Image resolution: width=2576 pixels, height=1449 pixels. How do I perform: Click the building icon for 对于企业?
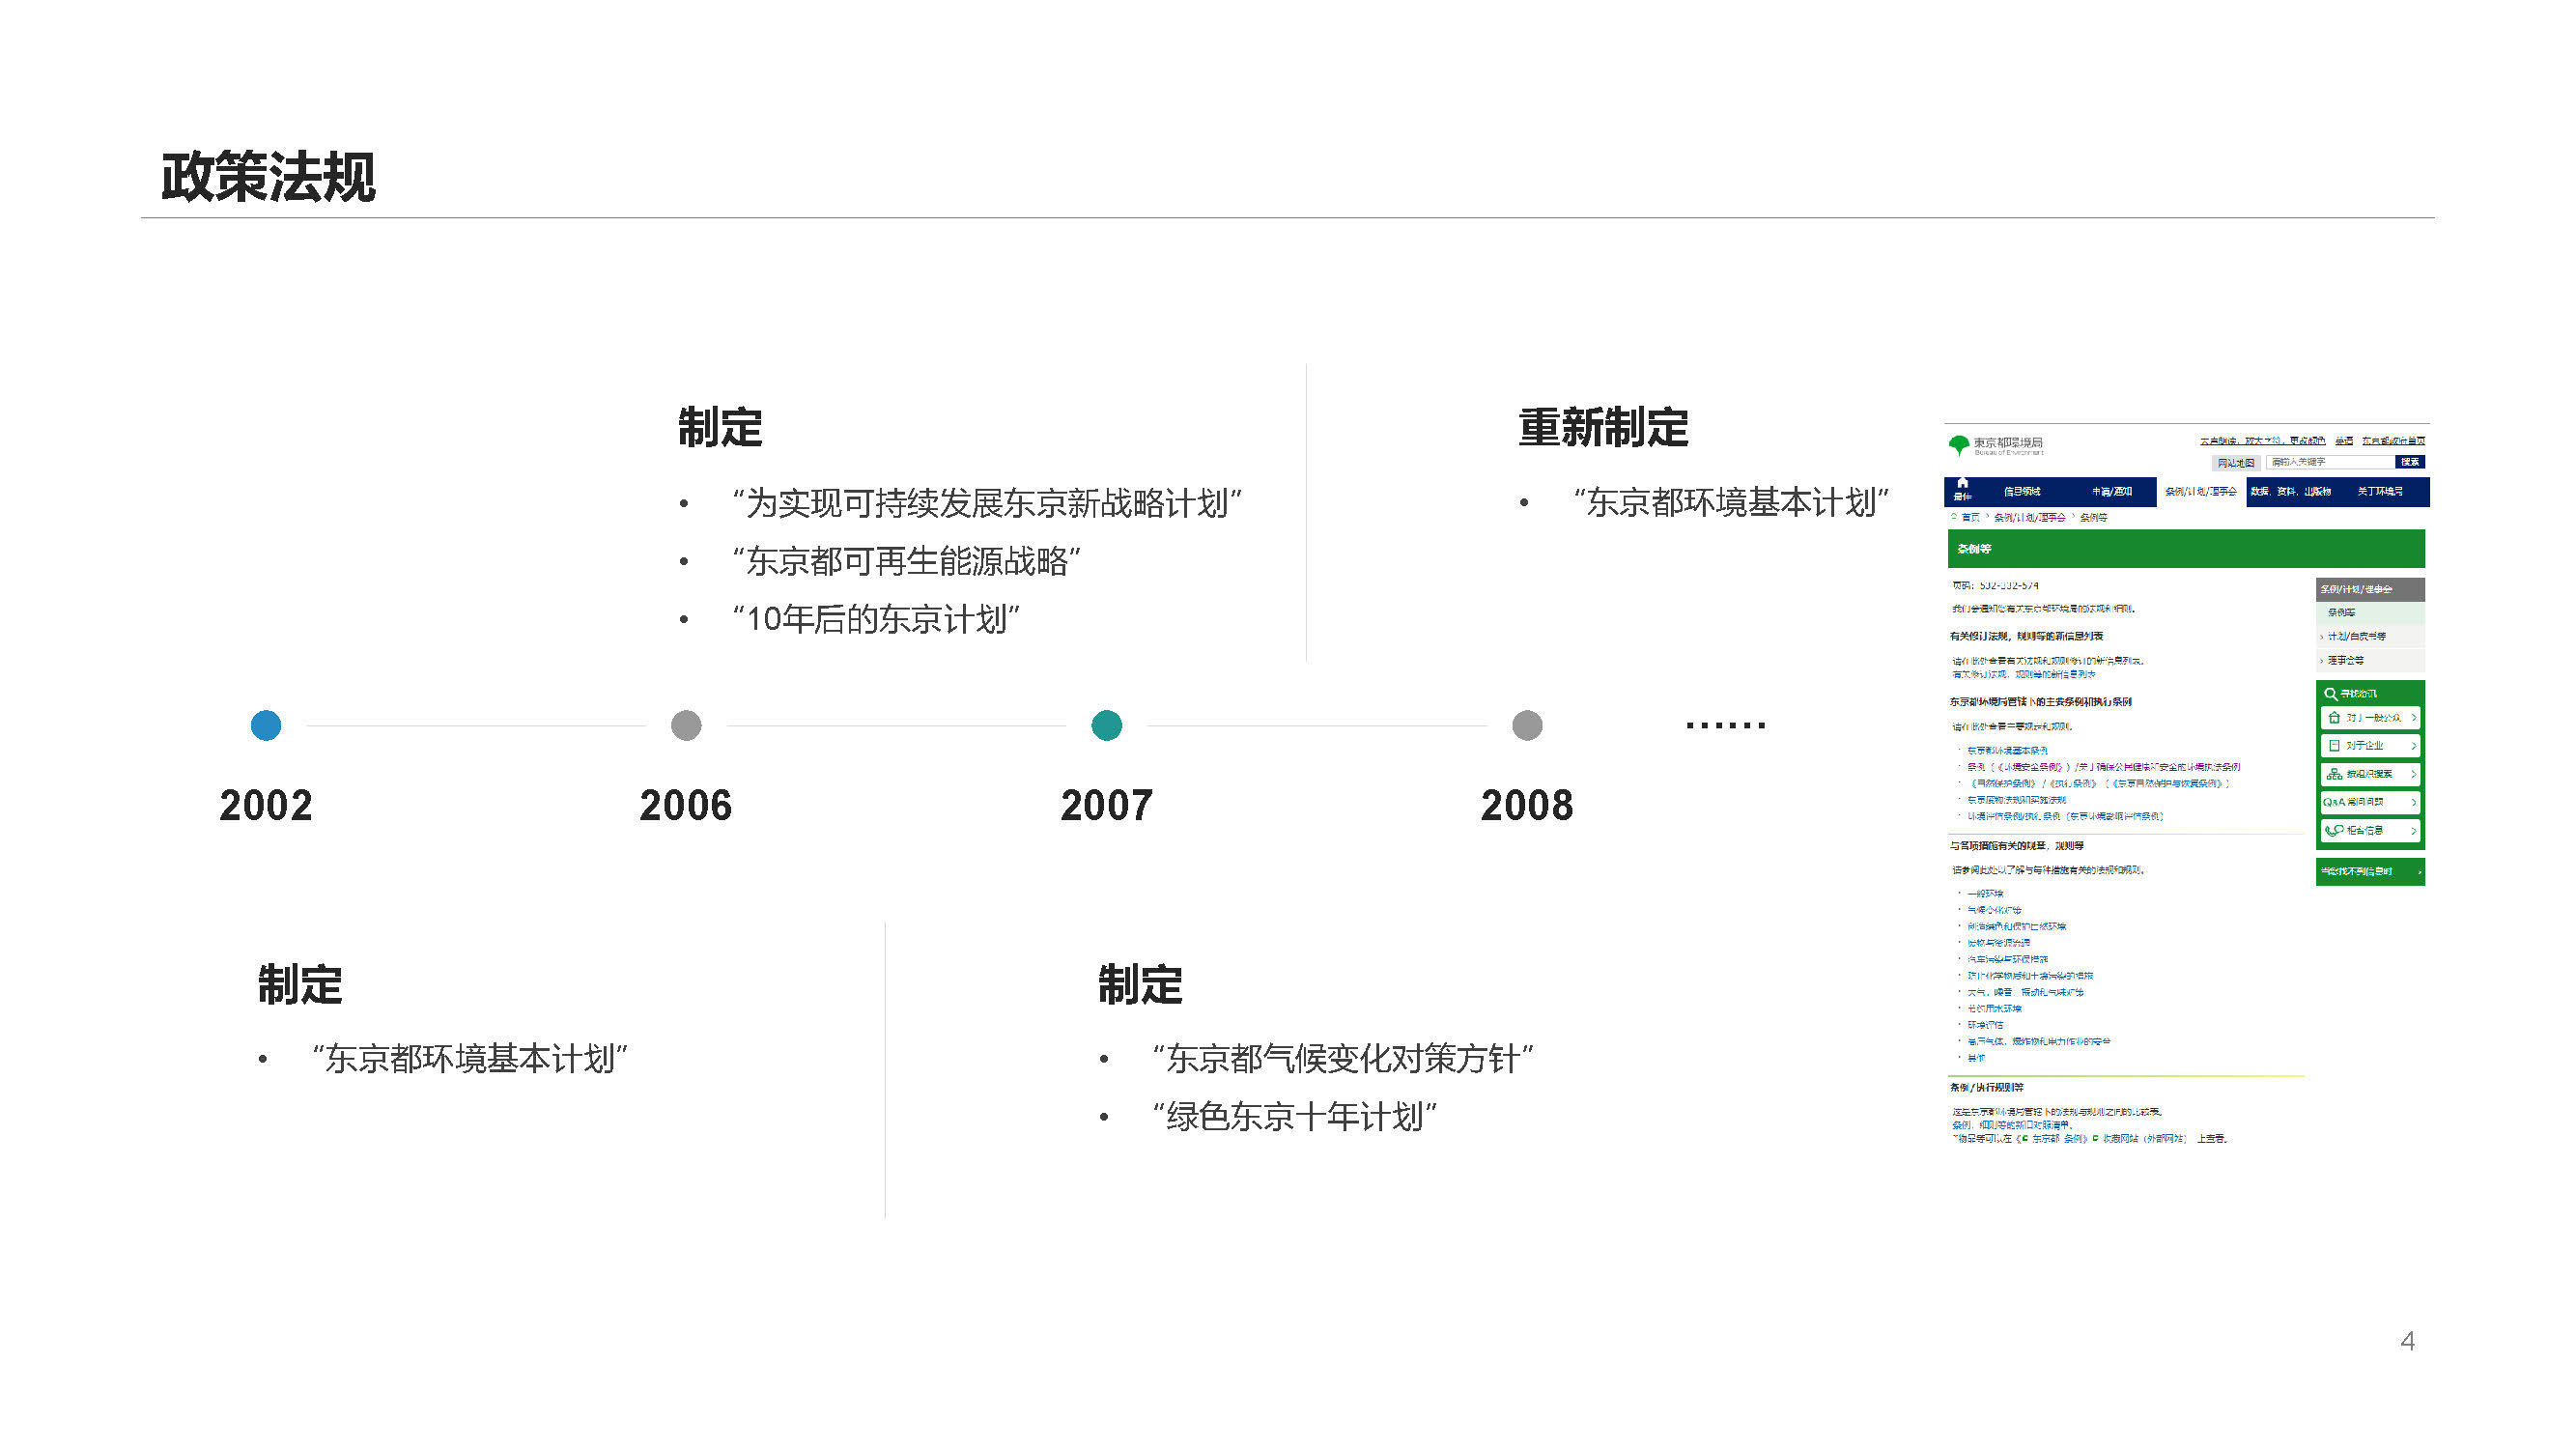point(2333,746)
